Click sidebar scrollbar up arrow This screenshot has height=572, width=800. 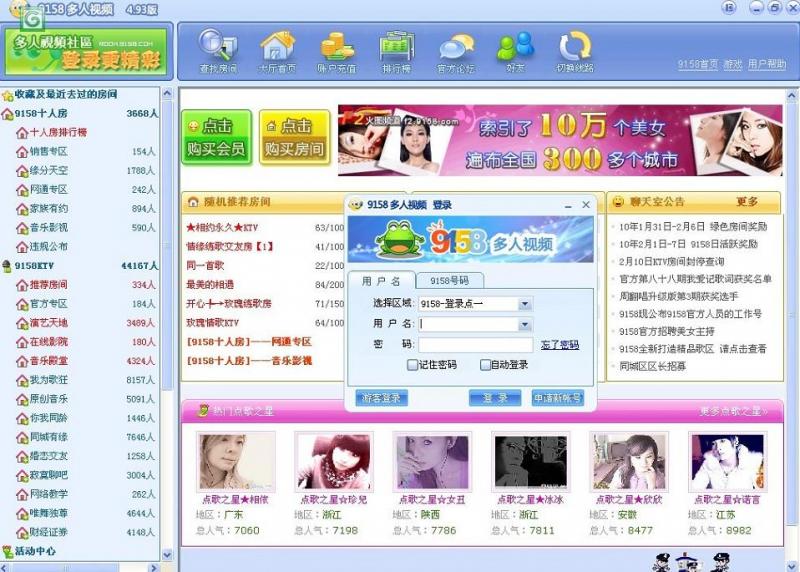(x=167, y=94)
